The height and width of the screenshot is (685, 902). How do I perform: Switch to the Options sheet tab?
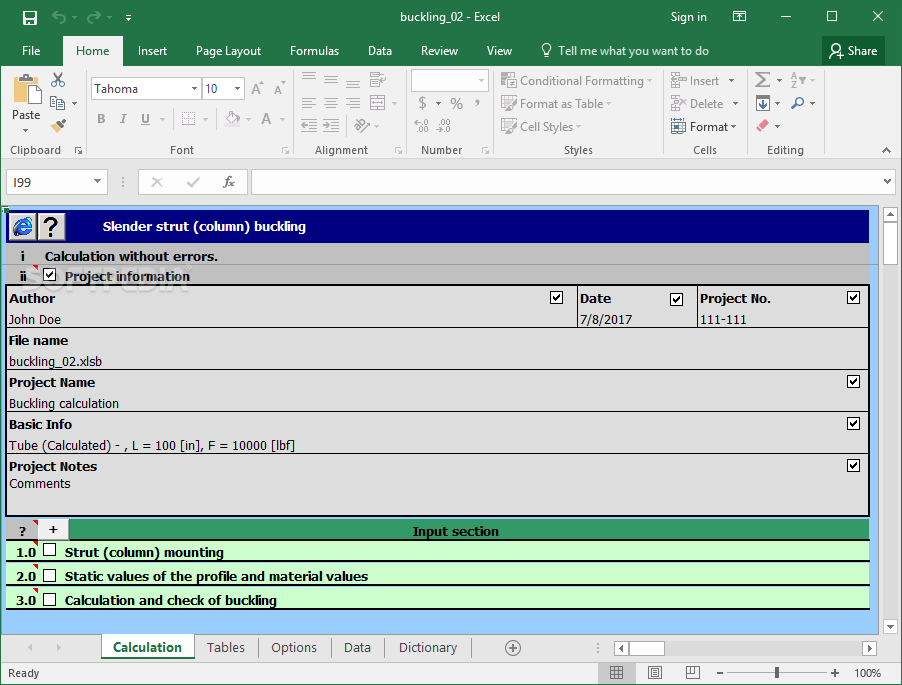tap(294, 648)
